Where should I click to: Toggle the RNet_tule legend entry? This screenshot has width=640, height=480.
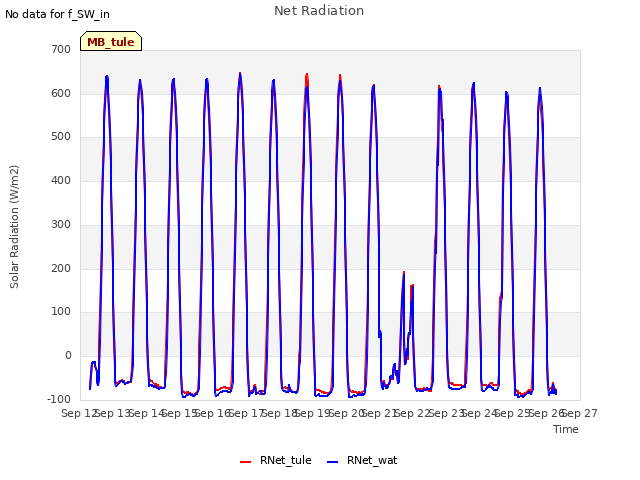tap(276, 460)
